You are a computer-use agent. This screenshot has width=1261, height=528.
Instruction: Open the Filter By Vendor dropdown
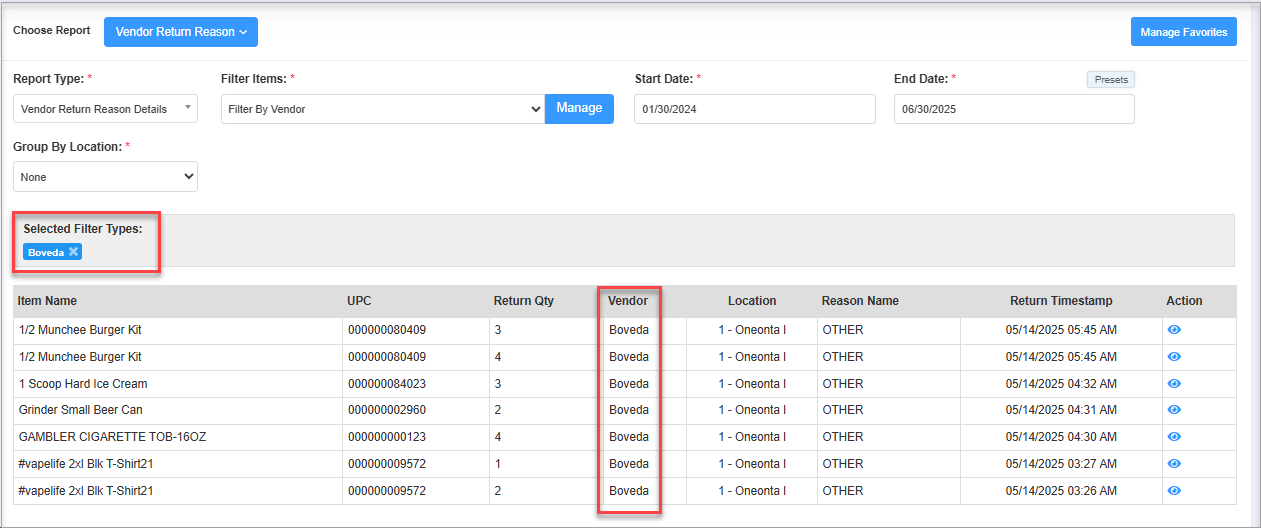(x=382, y=109)
